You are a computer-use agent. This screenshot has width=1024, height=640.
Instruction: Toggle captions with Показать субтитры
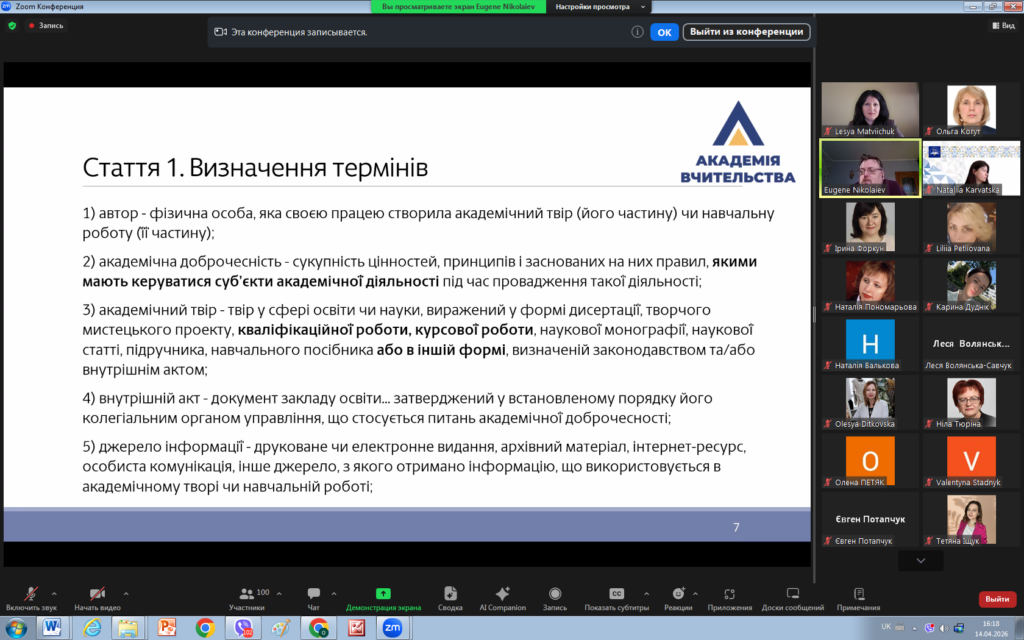point(617,594)
